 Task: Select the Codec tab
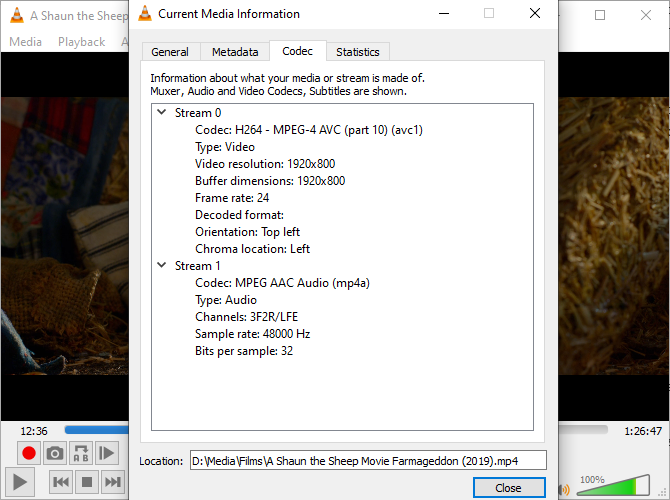pyautogui.click(x=297, y=51)
